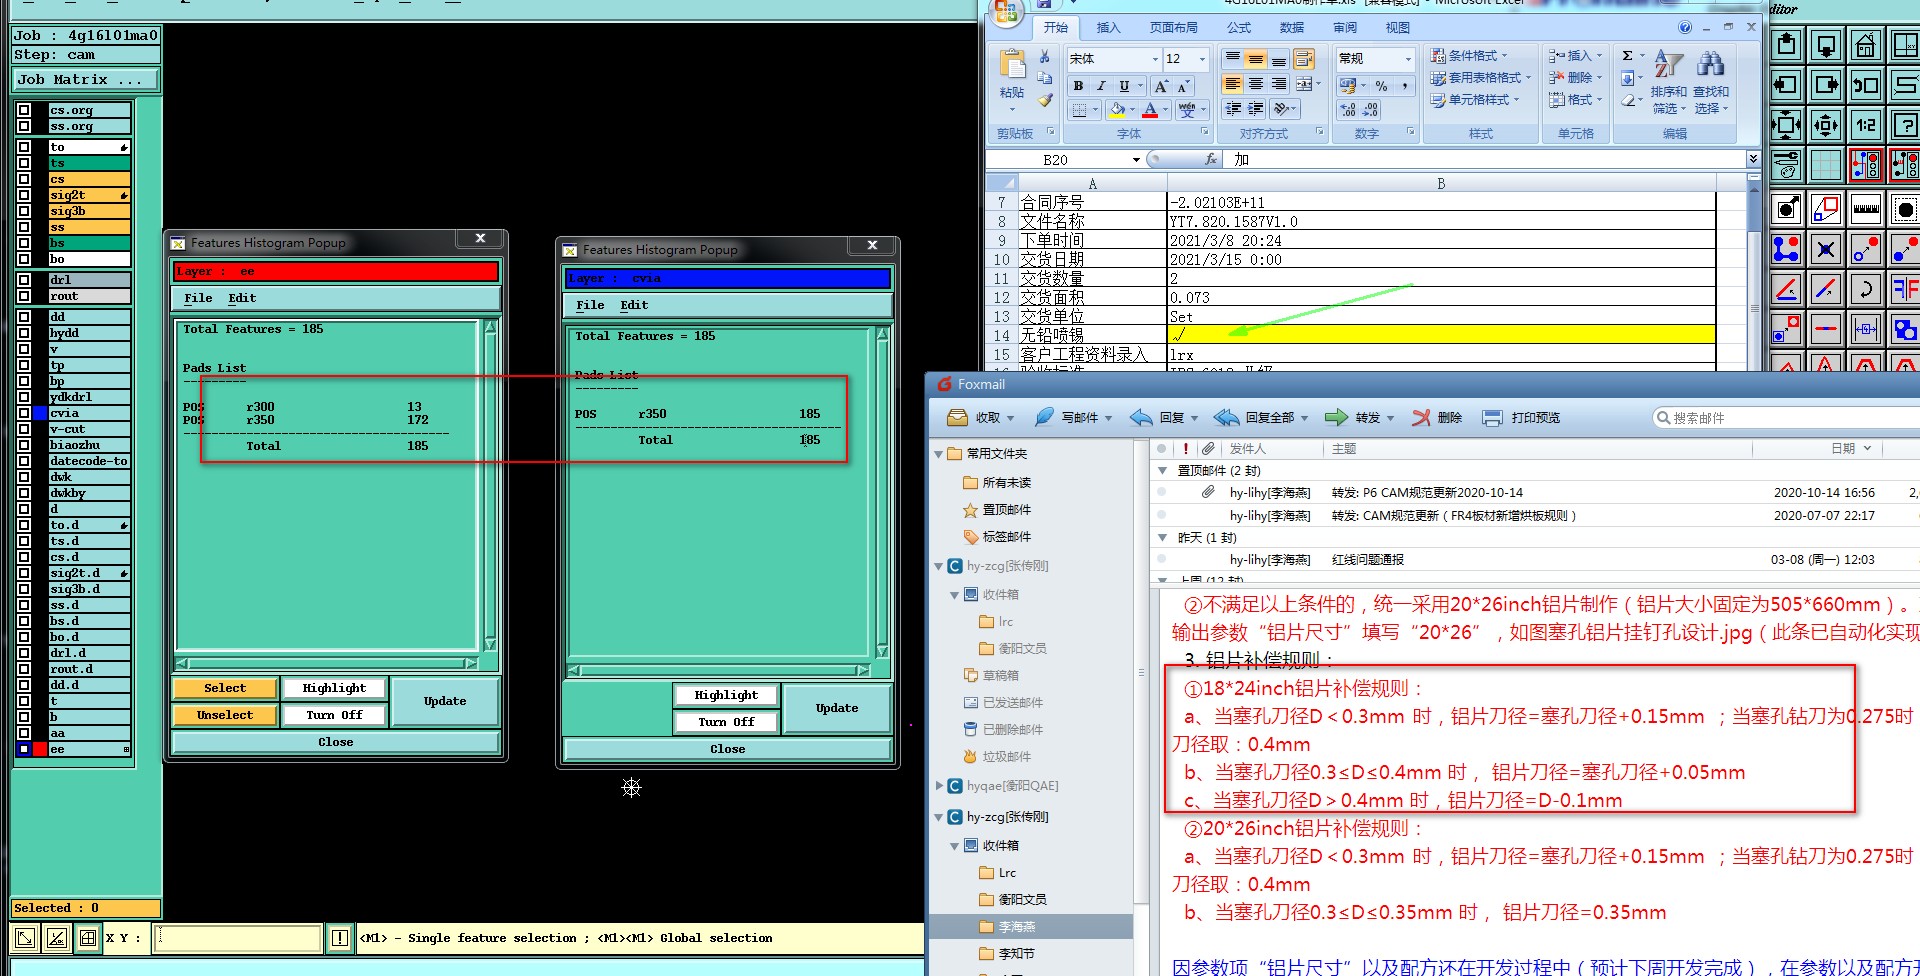The height and width of the screenshot is (976, 1920).
Task: Collapse the 置顶邮件 (2 封) mail group
Action: click(1162, 470)
